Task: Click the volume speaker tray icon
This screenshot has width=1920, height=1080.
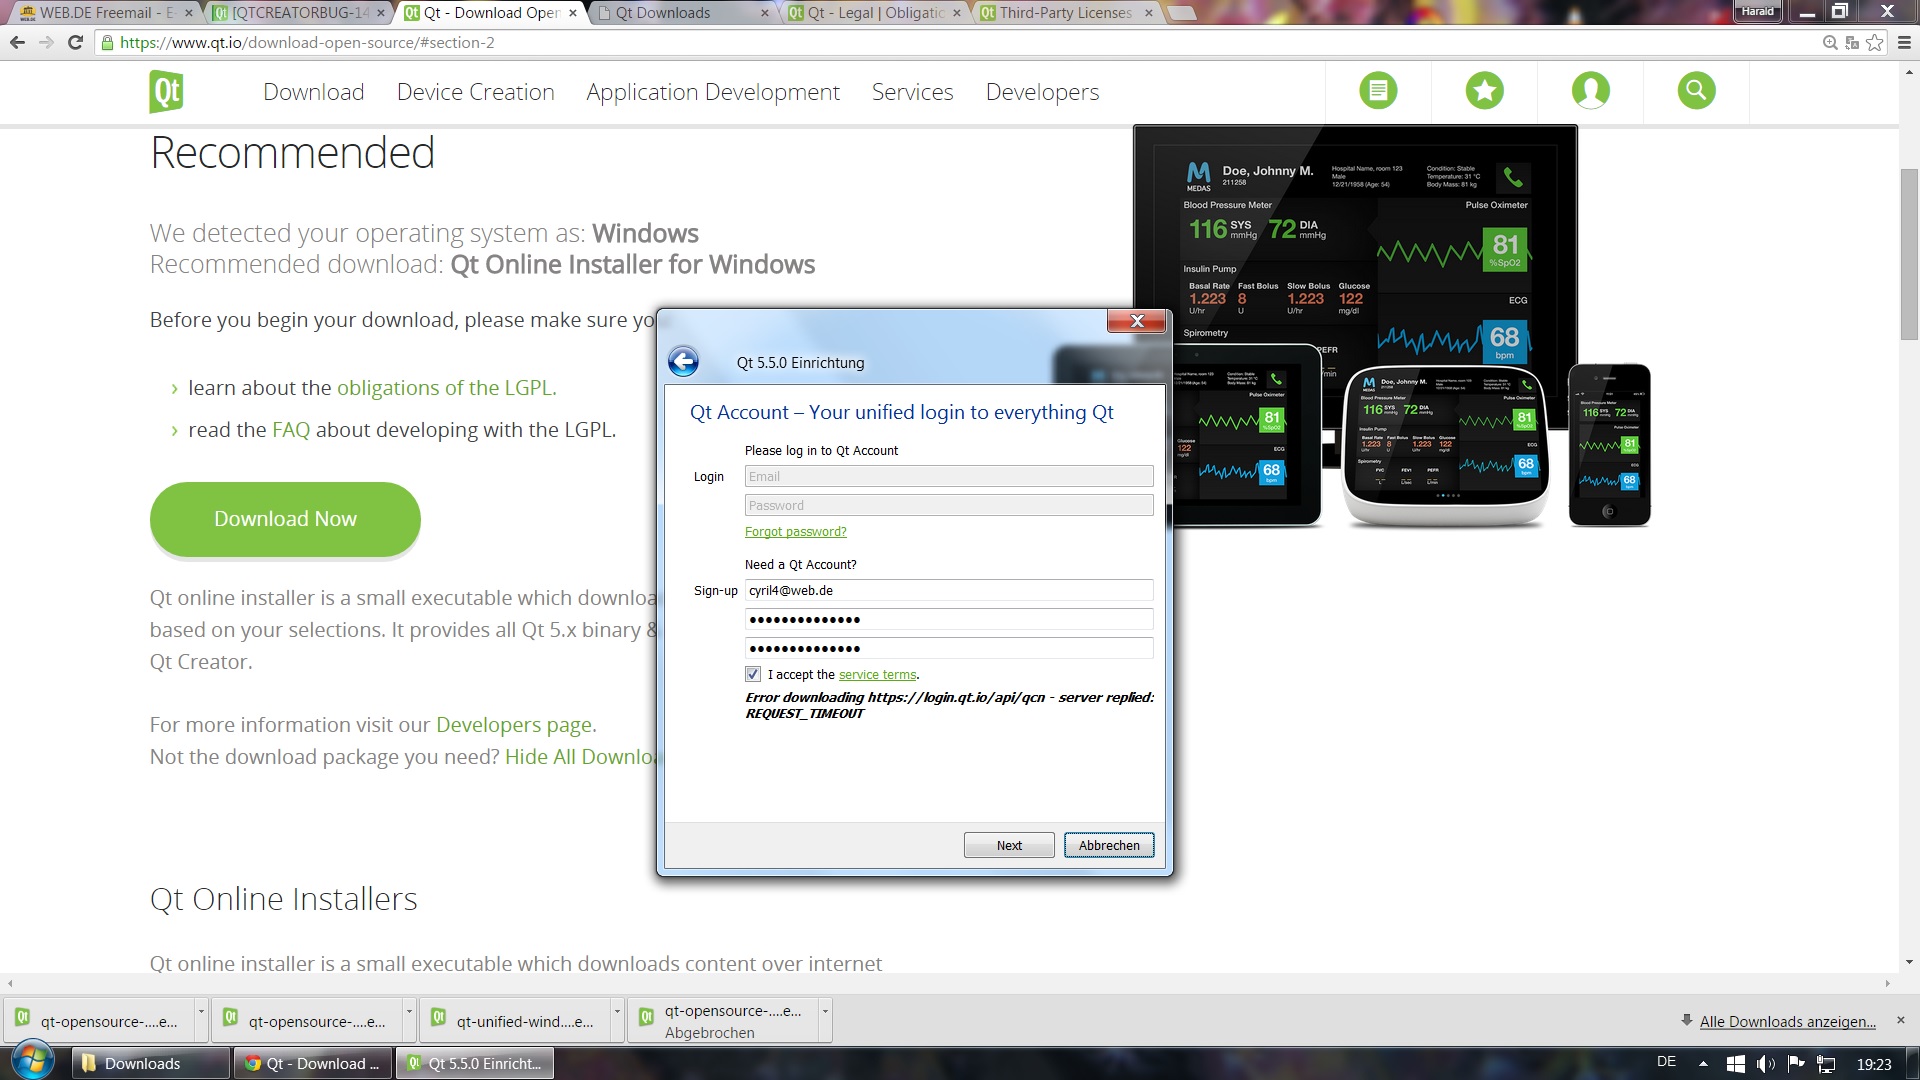Action: [1766, 1064]
